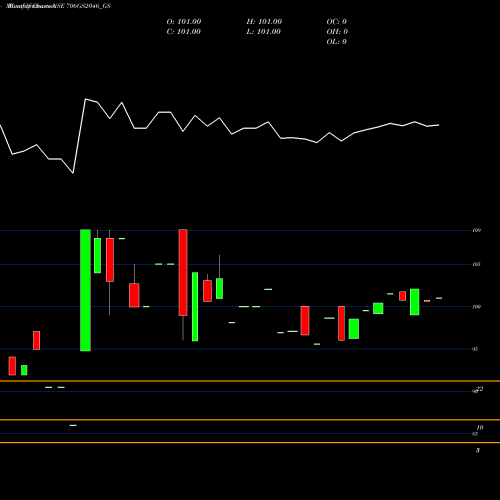The height and width of the screenshot is (500, 500).
Task: Click the 'OH: 0' indicator text
Action: click(x=337, y=32)
